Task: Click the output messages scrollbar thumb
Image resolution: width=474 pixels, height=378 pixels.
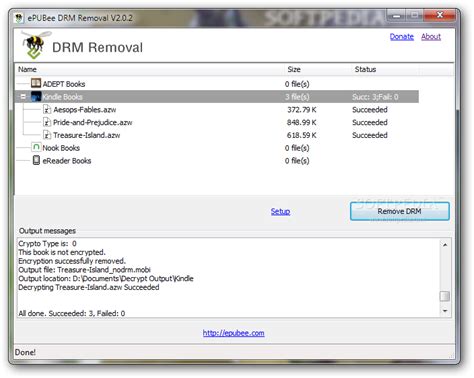Action: point(445,296)
